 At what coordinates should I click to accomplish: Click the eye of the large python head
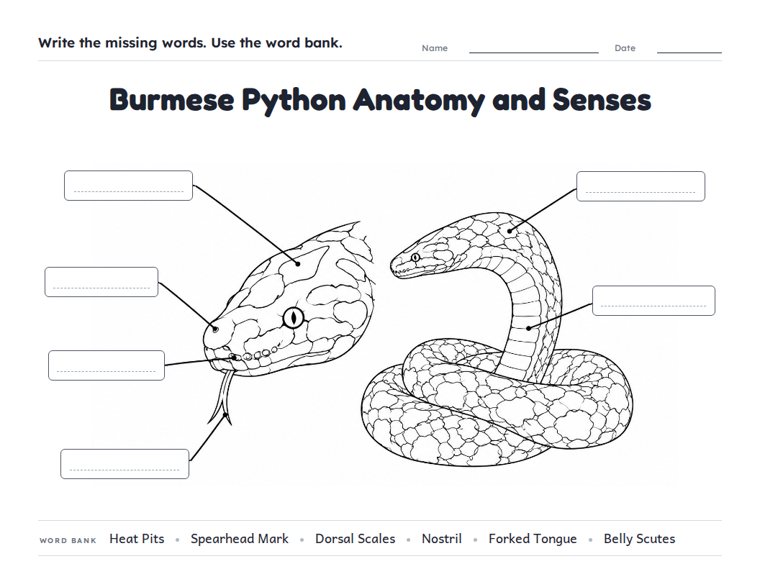point(293,318)
